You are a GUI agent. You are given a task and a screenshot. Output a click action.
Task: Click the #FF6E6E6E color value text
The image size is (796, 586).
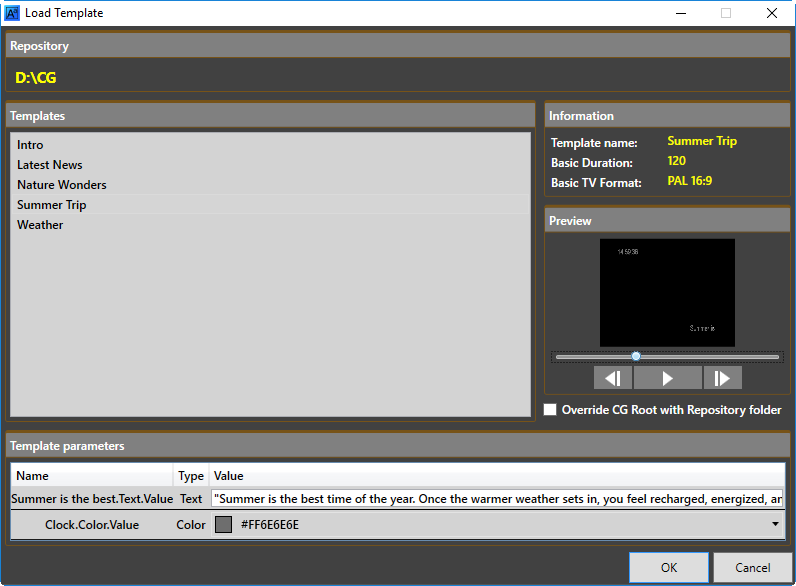[x=270, y=525]
